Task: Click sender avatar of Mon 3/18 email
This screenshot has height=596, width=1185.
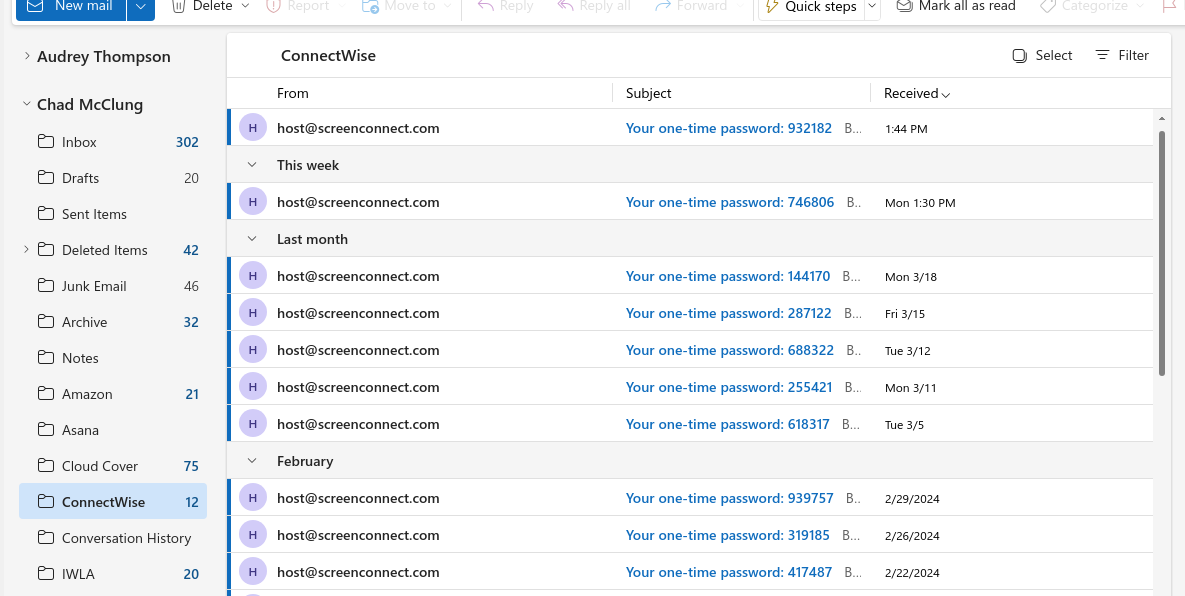Action: (252, 276)
